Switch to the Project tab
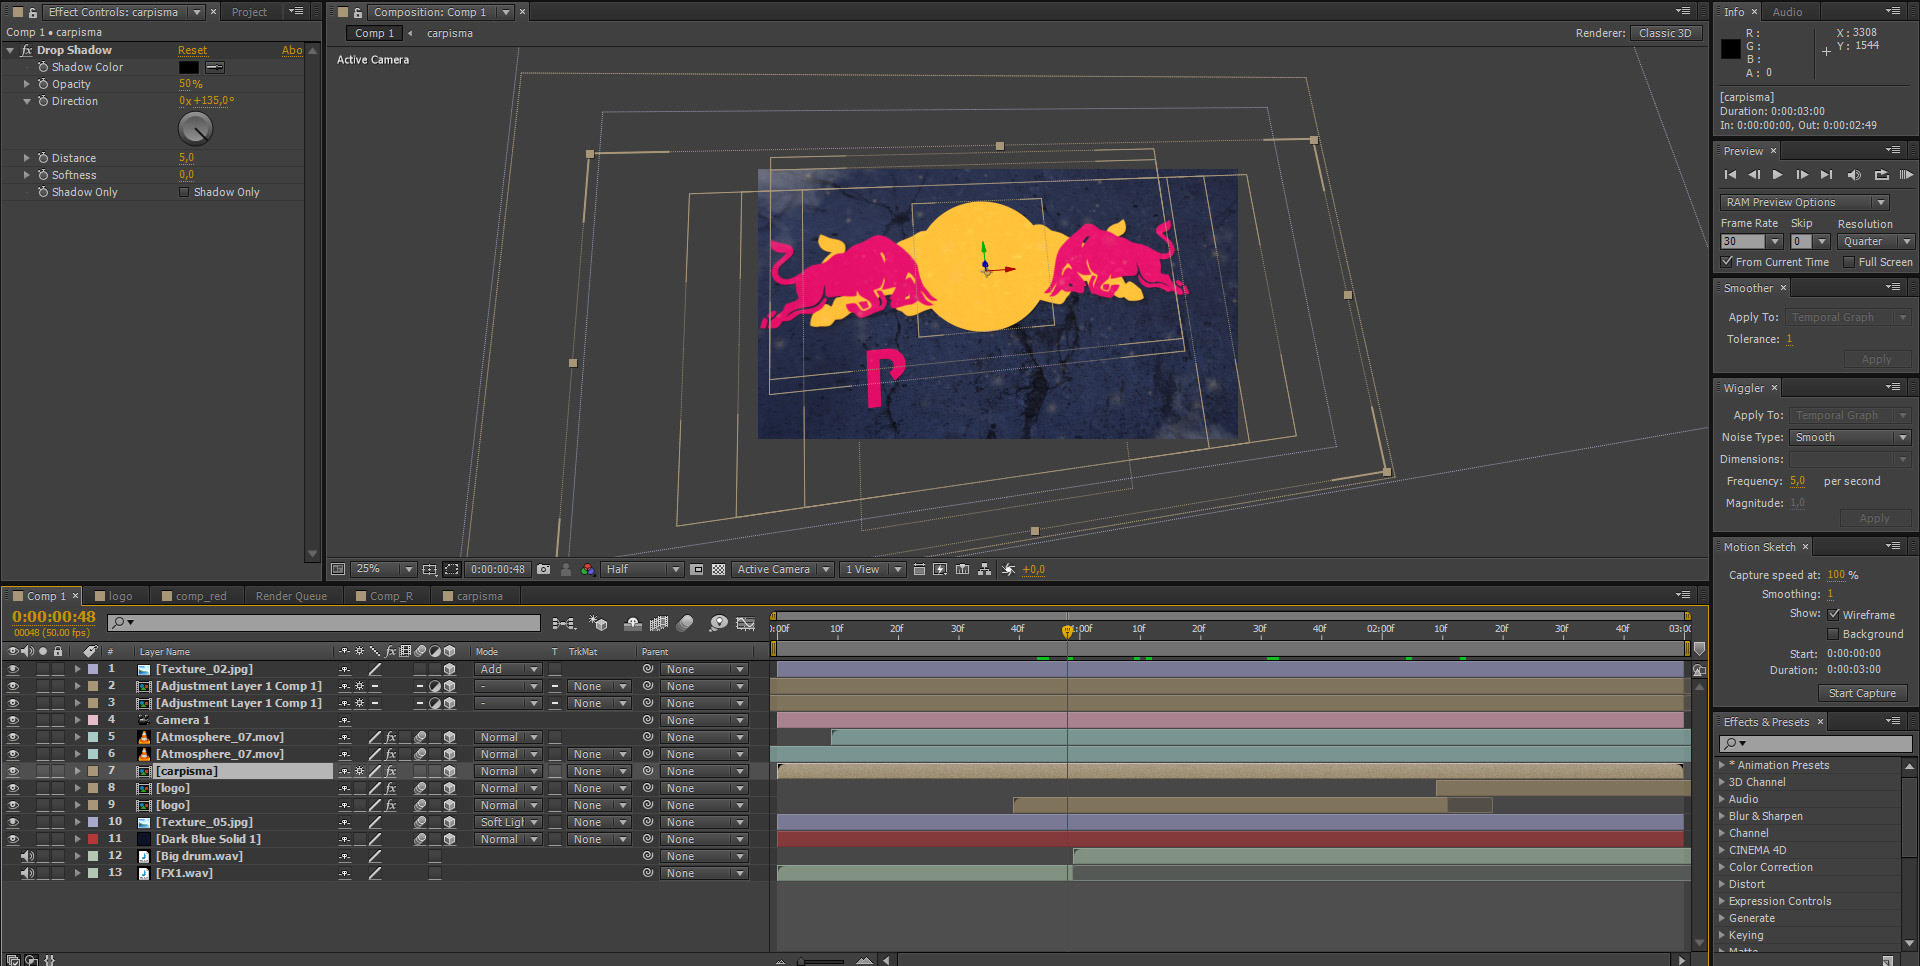Screen dimensions: 1920x966 249,12
